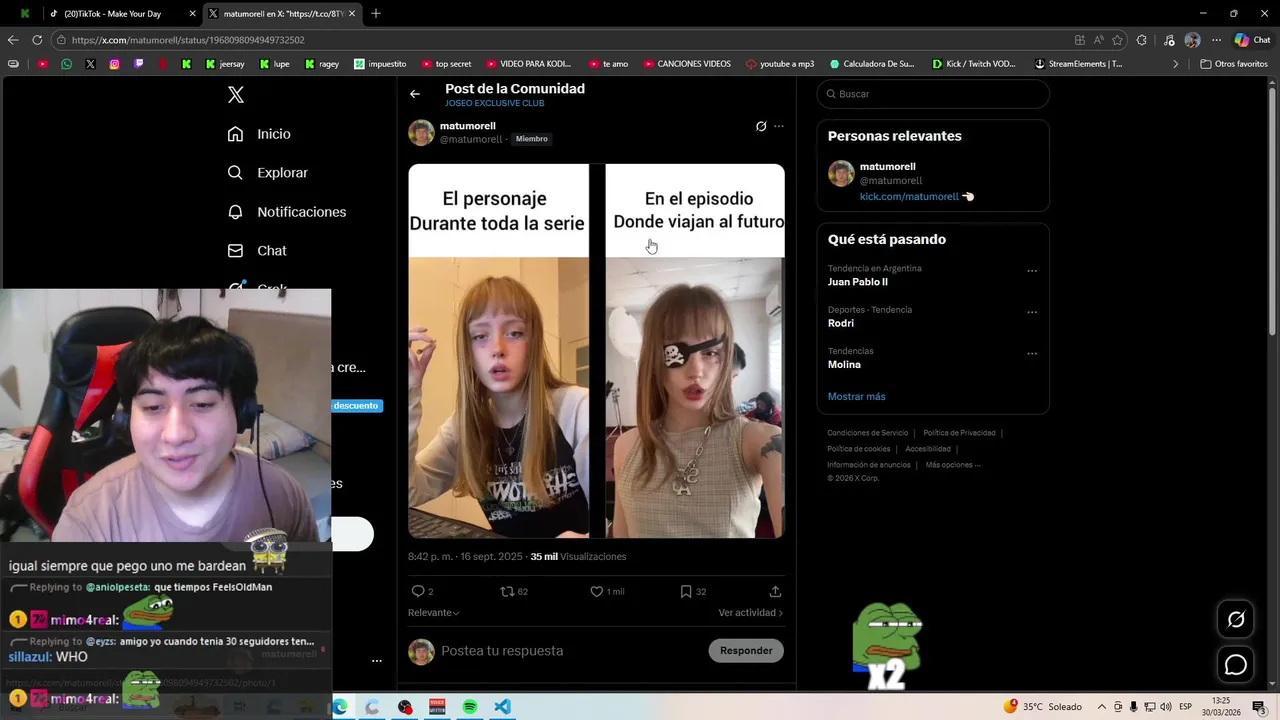1280x720 pixels.
Task: Open the left meme image of the post
Action: point(498,351)
